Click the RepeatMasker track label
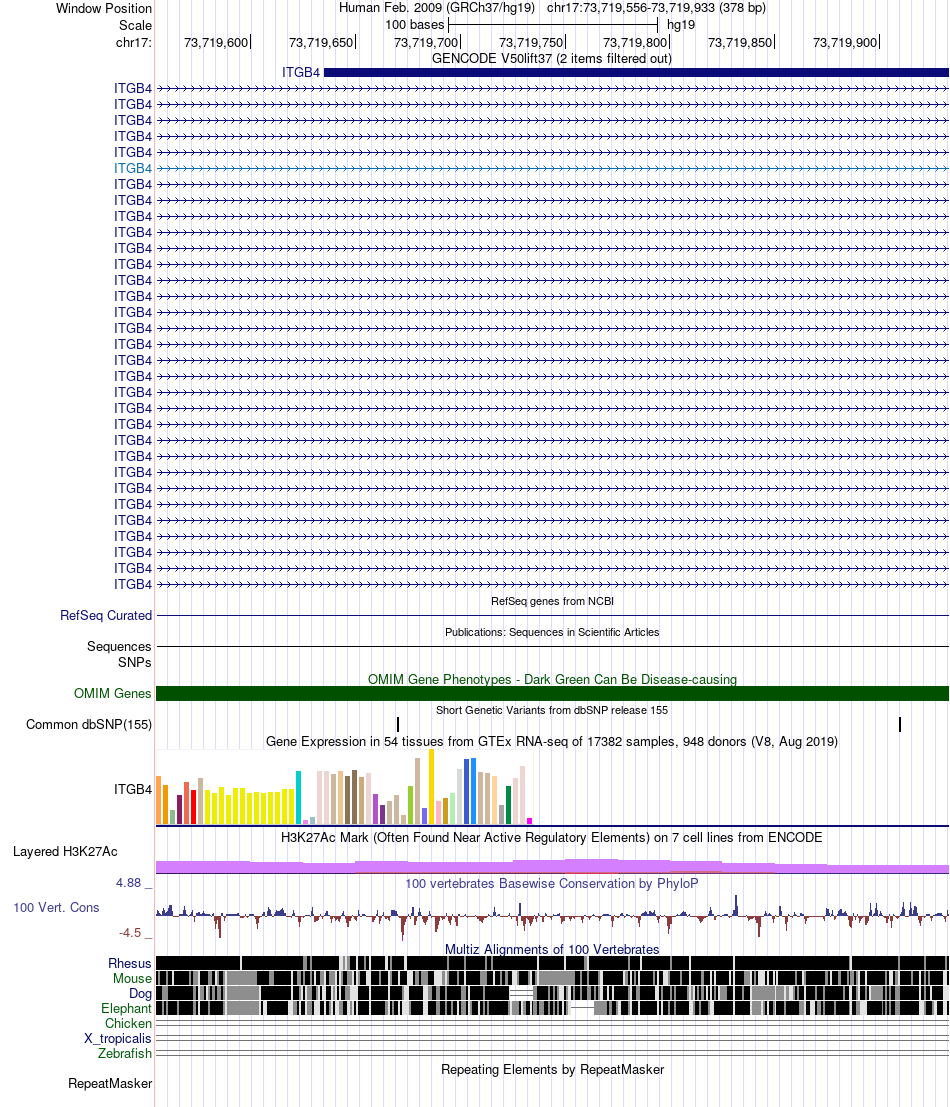Image resolution: width=950 pixels, height=1107 pixels. pyautogui.click(x=110, y=1083)
